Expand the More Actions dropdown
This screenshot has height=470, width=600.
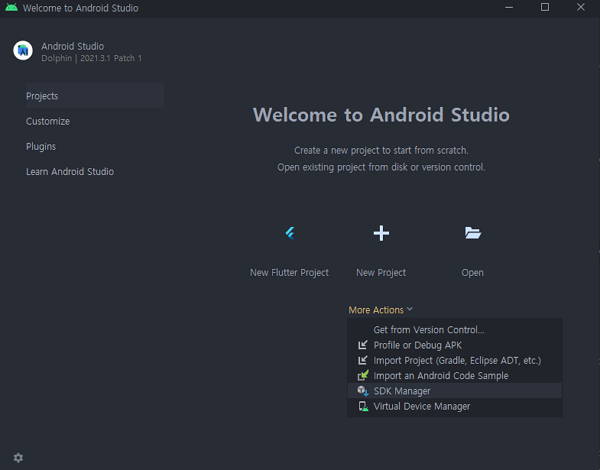point(380,310)
